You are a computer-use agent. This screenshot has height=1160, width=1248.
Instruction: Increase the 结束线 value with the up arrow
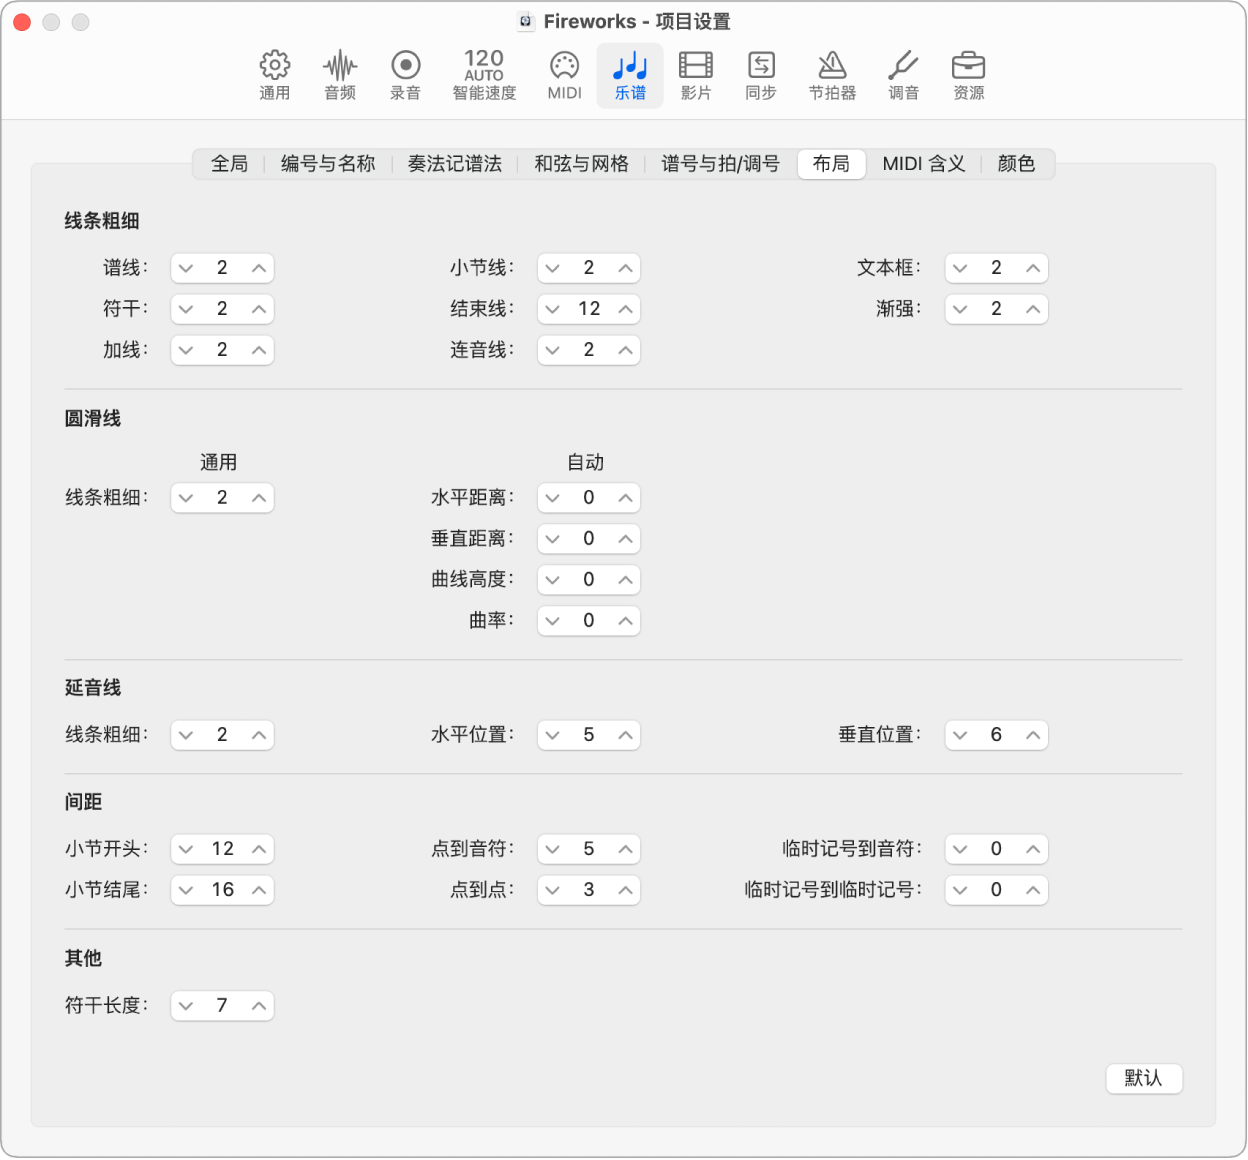(x=624, y=309)
